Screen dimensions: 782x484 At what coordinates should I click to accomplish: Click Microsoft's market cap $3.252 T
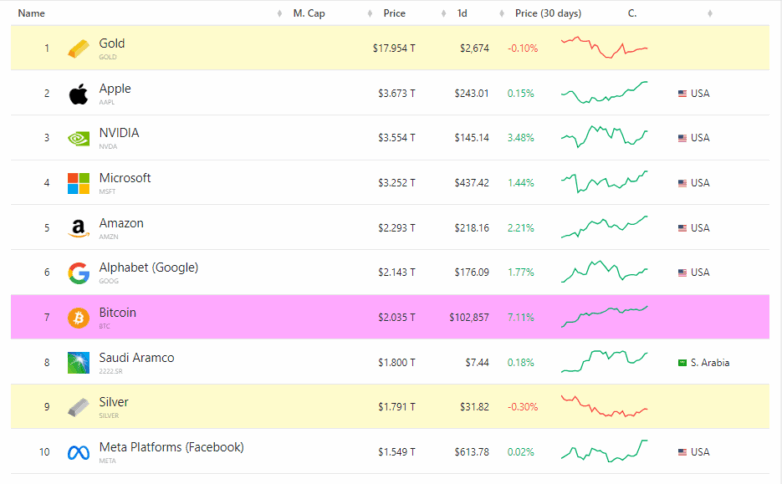click(396, 183)
